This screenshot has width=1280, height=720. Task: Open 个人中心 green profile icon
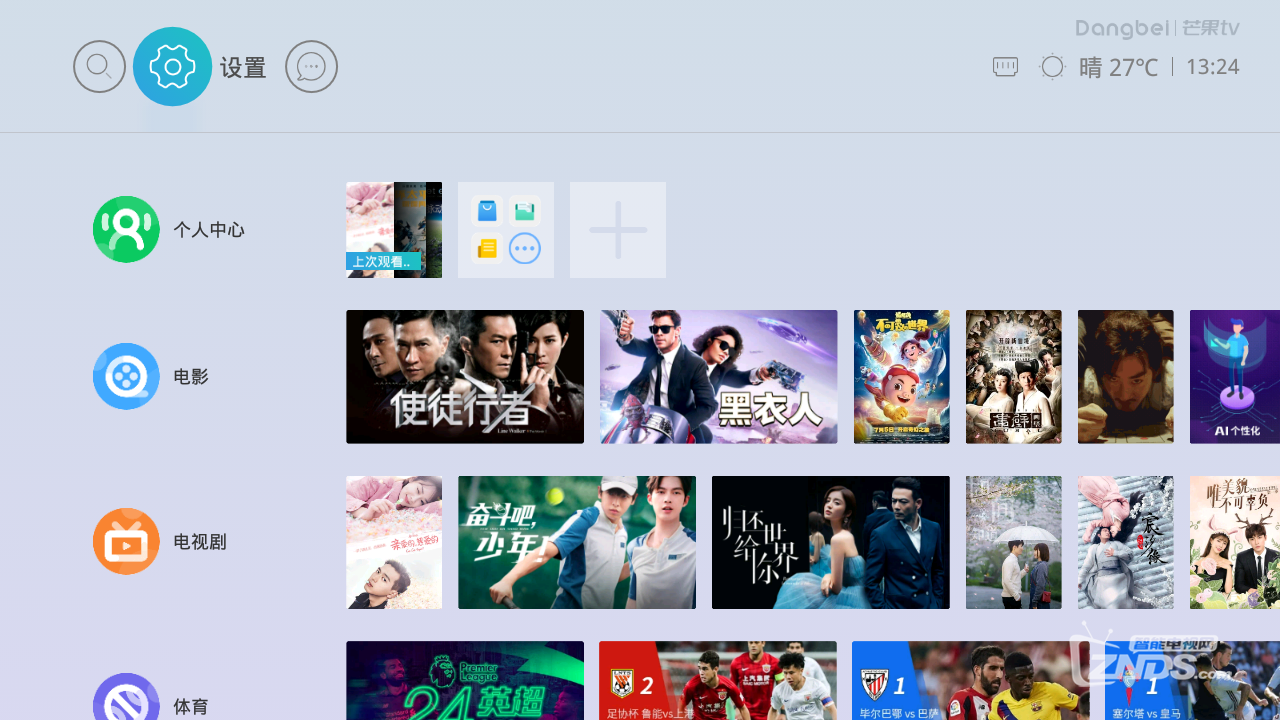(x=126, y=229)
